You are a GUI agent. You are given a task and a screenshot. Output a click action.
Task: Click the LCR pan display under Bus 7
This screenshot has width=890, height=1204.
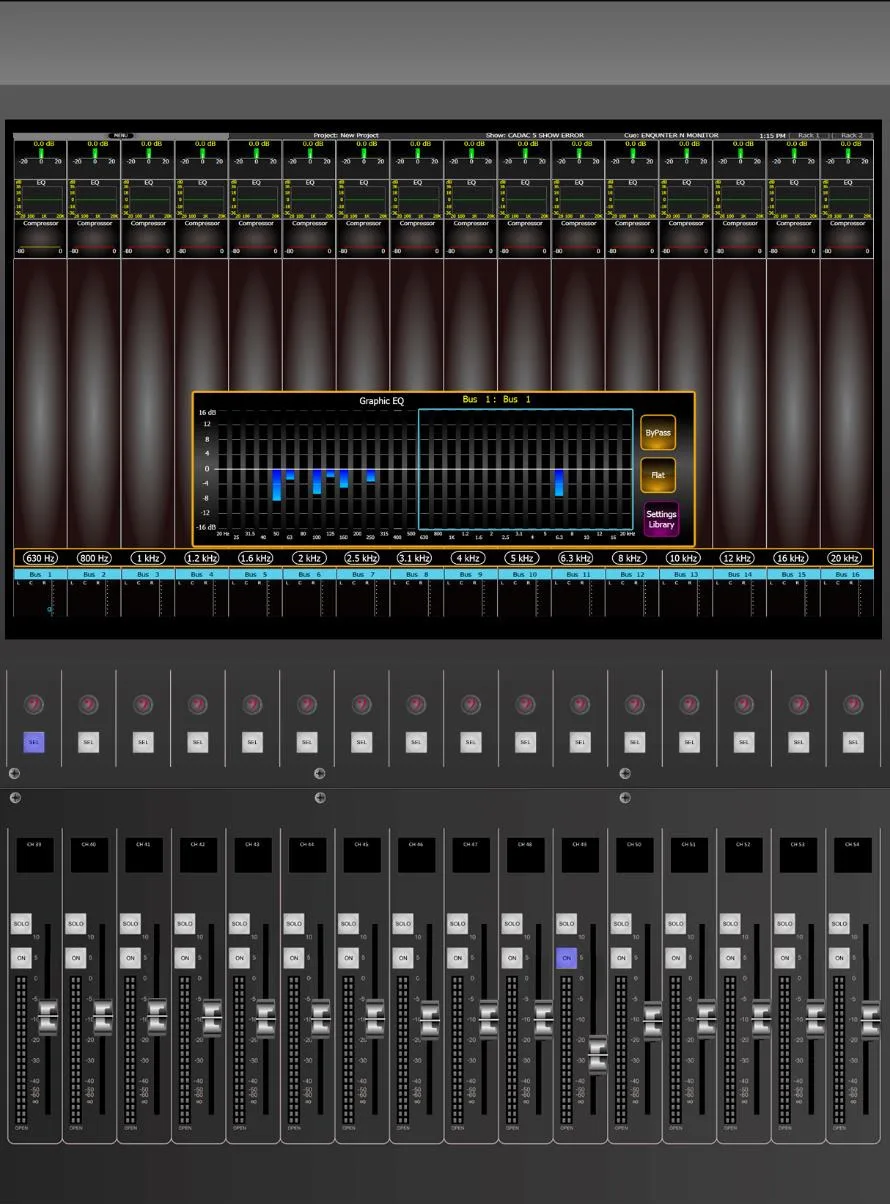(x=363, y=598)
